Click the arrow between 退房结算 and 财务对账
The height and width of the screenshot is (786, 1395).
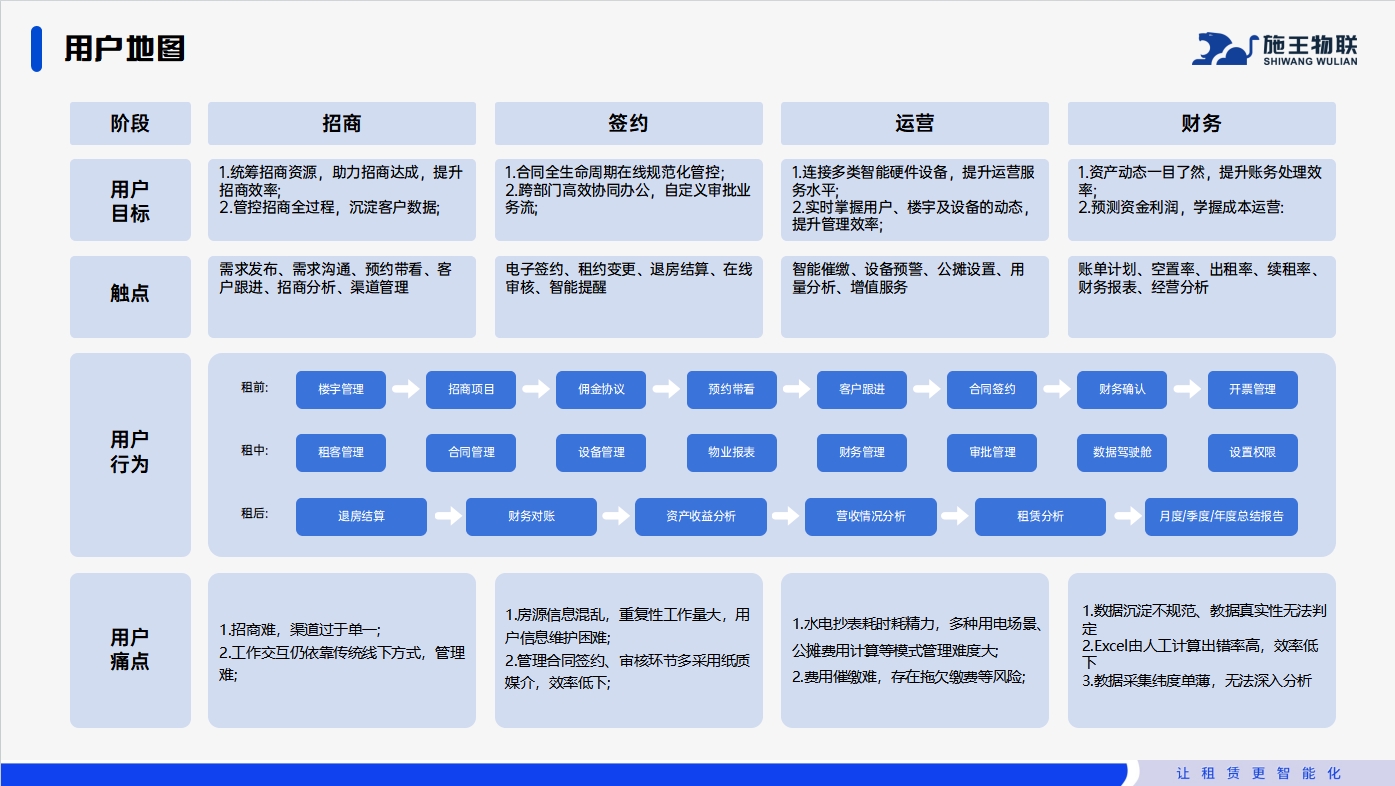pyautogui.click(x=449, y=516)
